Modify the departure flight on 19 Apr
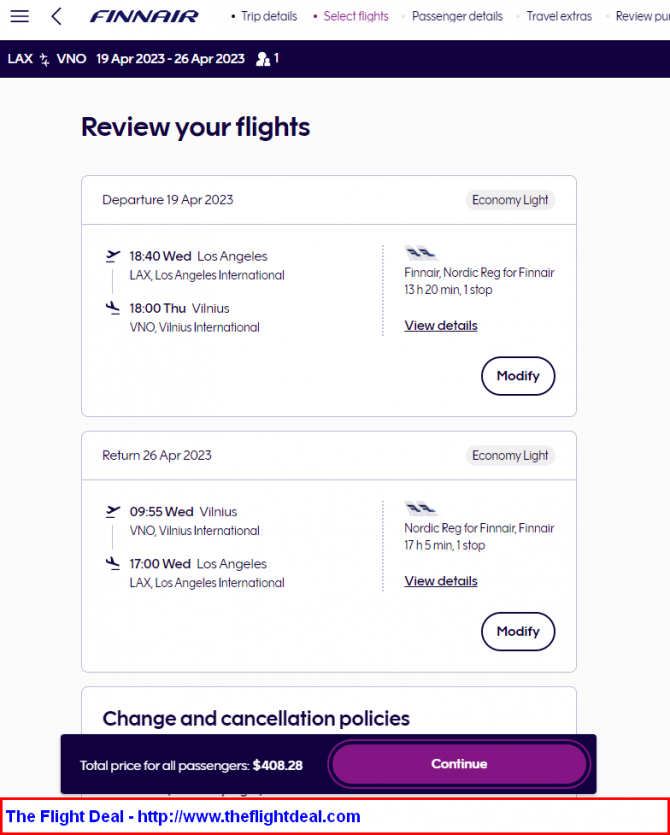The image size is (670, 835). coord(518,376)
